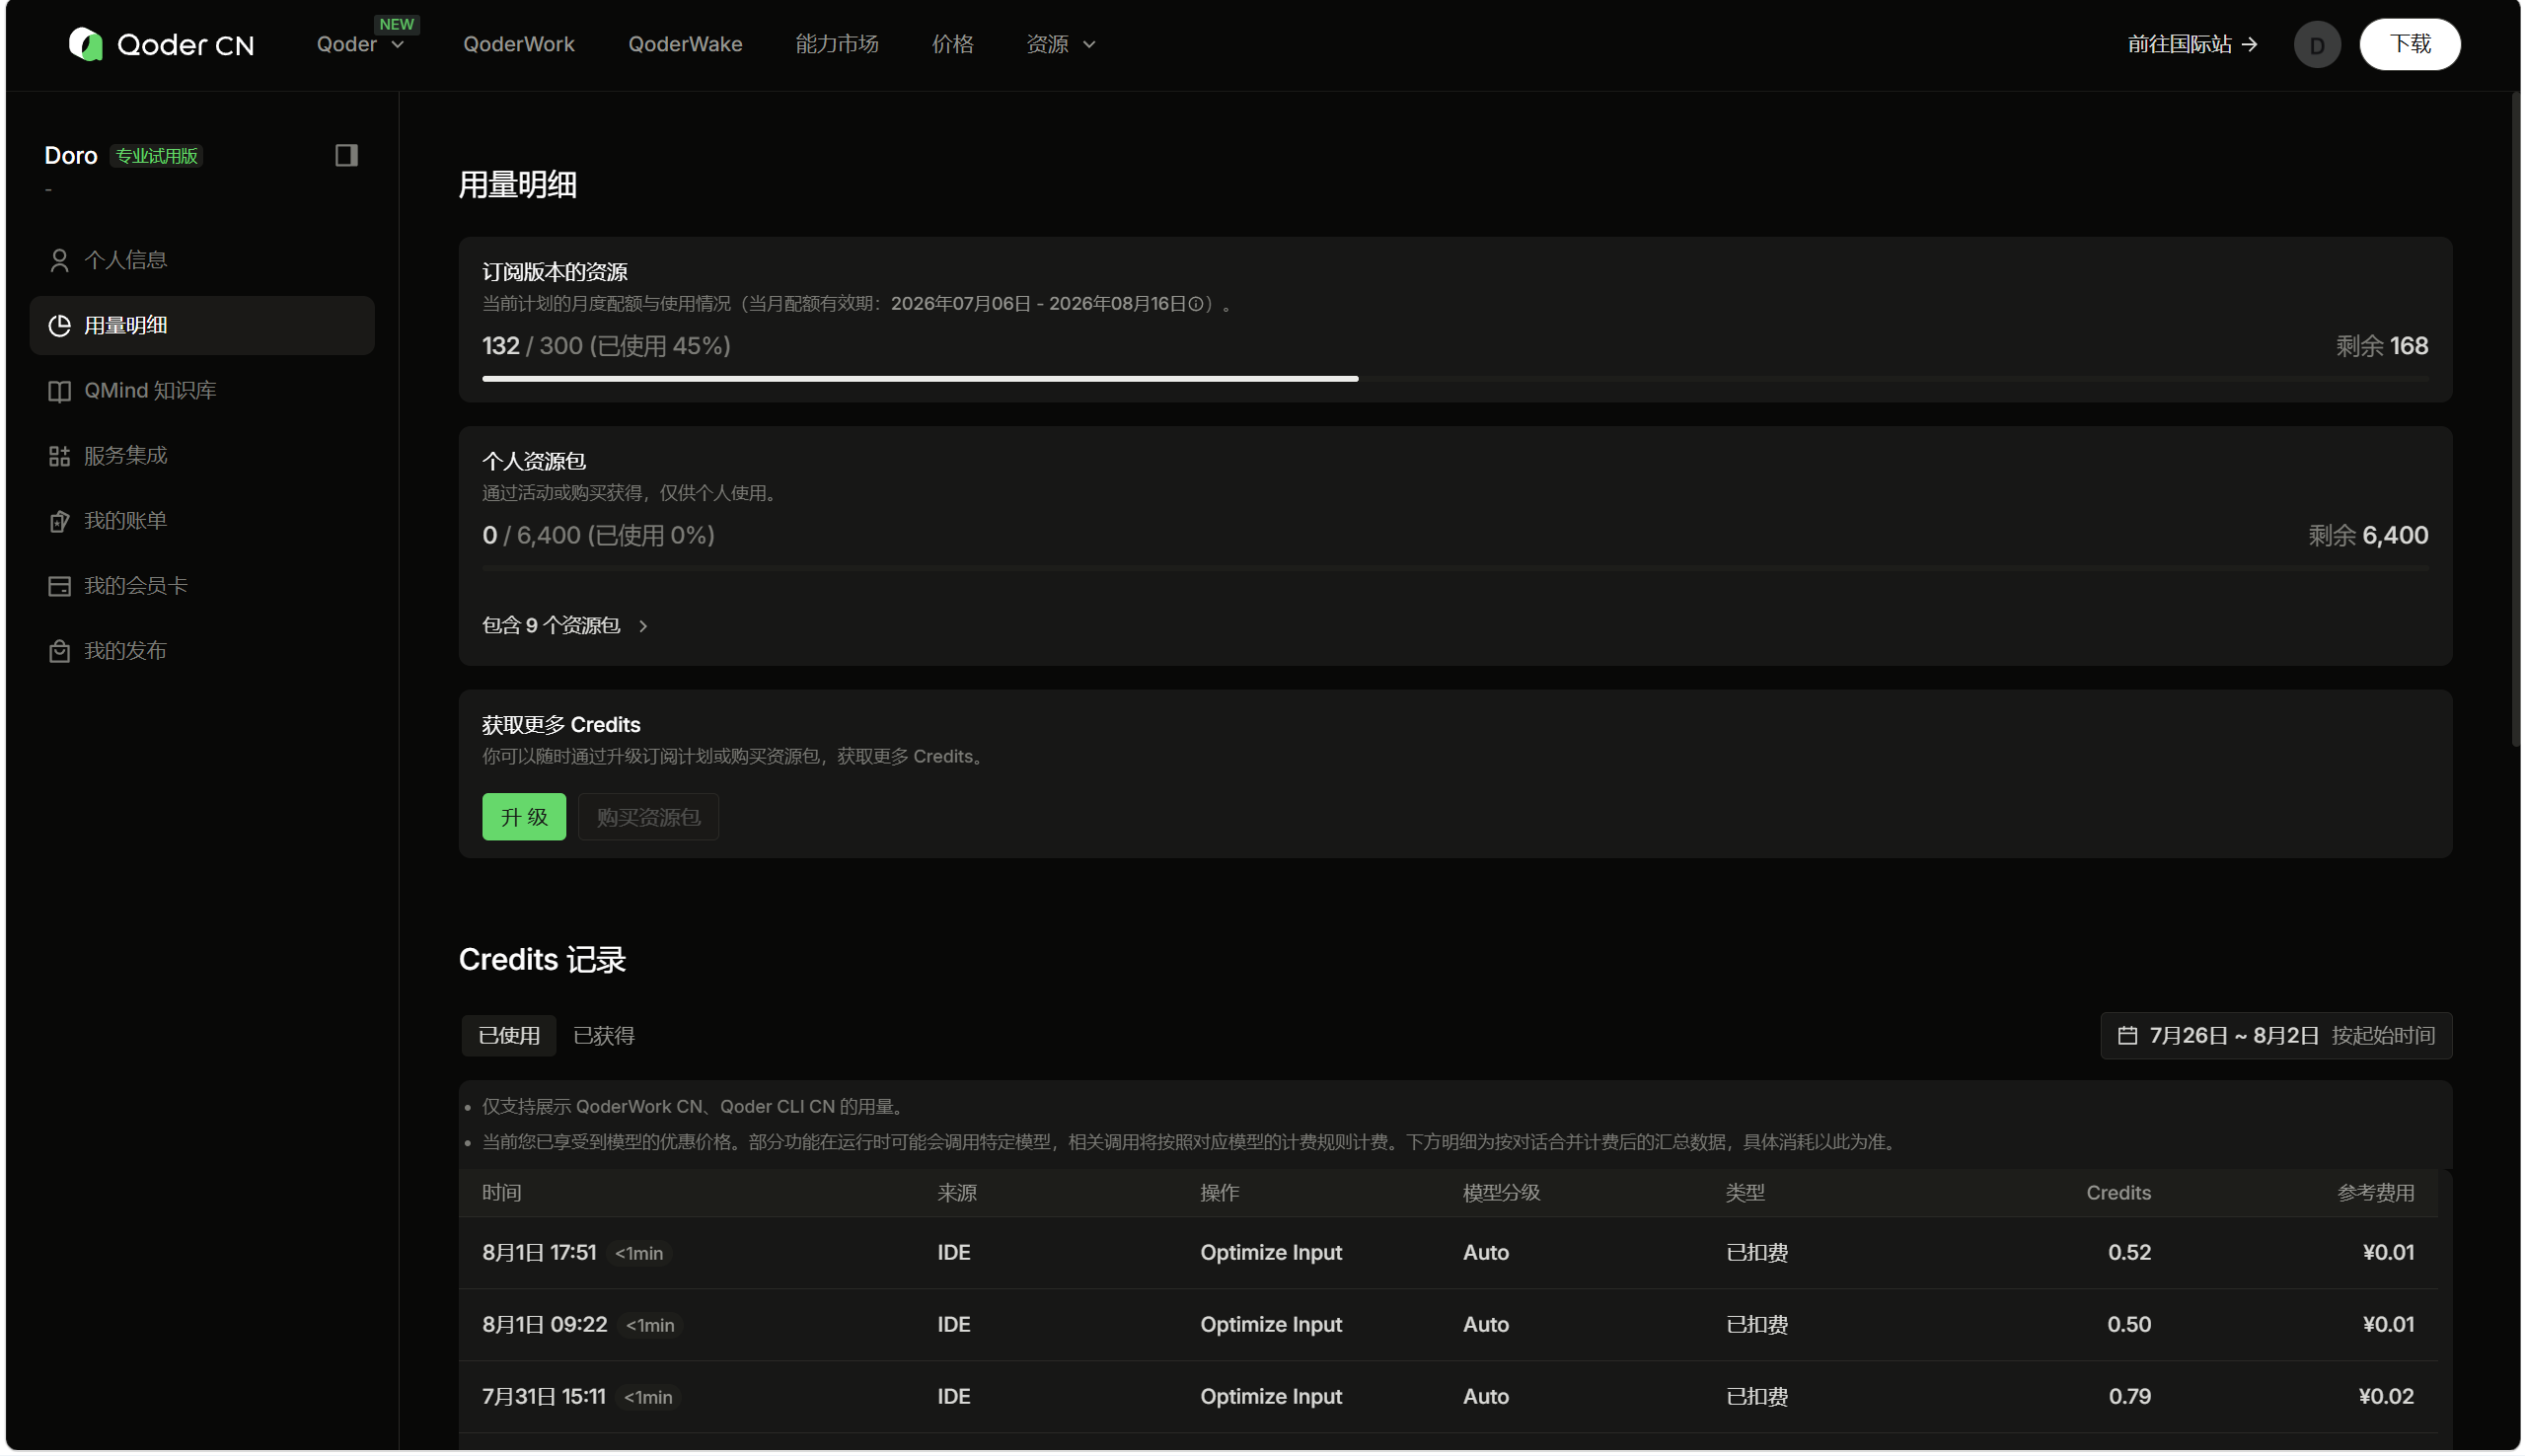Expand 包含 9 个资源包 details
Image resolution: width=2525 pixels, height=1456 pixels.
tap(565, 626)
